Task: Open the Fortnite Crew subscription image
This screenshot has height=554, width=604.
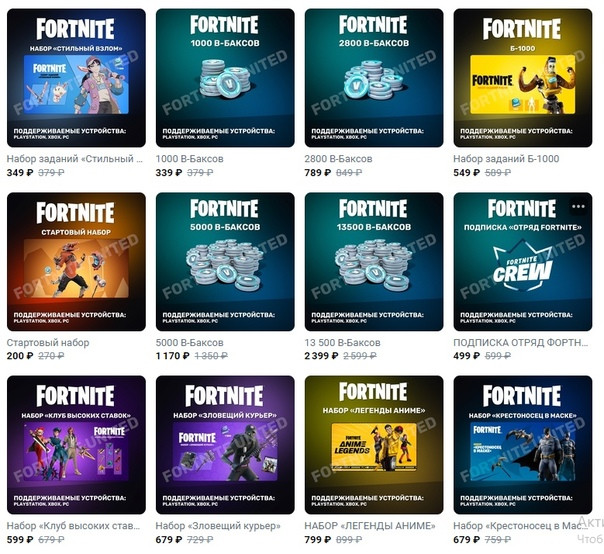Action: click(x=523, y=262)
